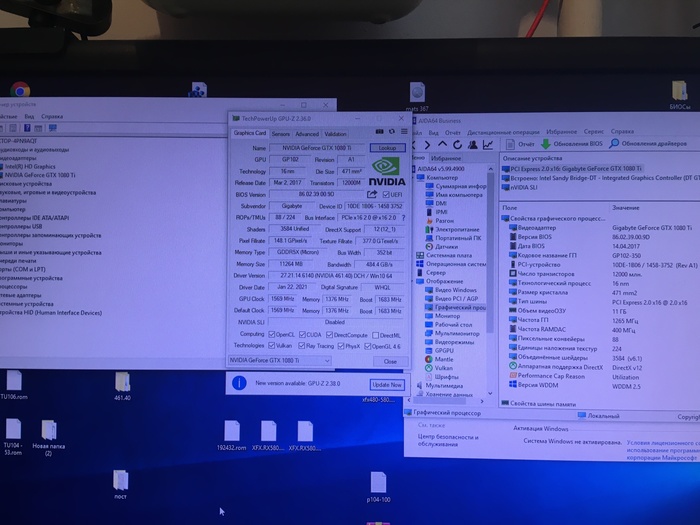This screenshot has height=525, width=700.
Task: Open the Google Chrome desktop icon
Action: tap(20, 92)
